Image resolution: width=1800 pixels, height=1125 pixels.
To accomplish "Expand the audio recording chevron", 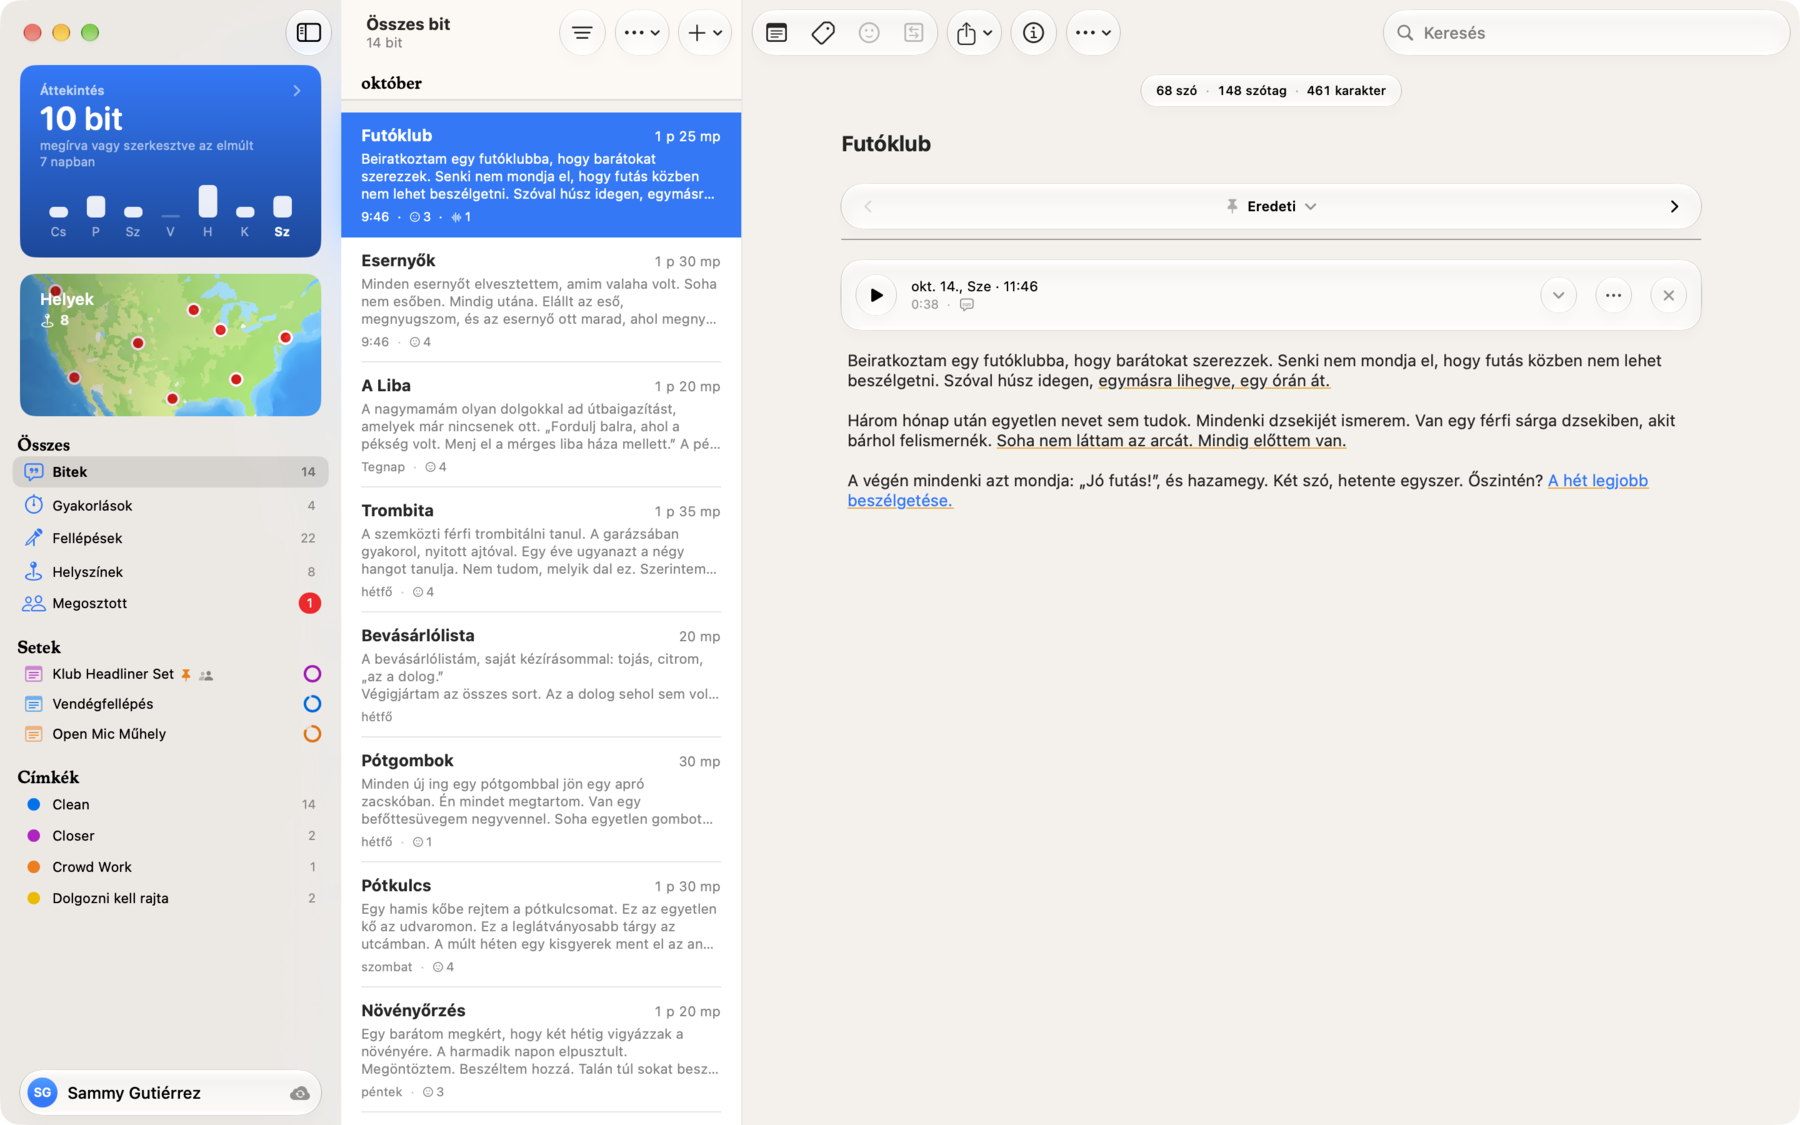I will point(1558,295).
